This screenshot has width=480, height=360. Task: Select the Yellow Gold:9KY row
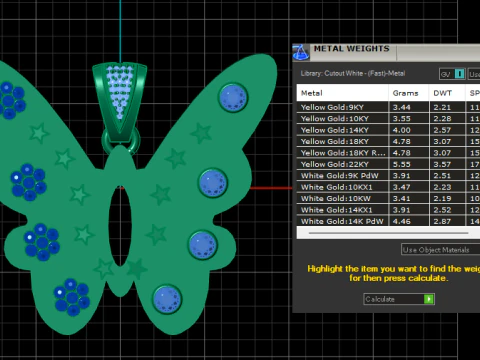click(x=388, y=107)
